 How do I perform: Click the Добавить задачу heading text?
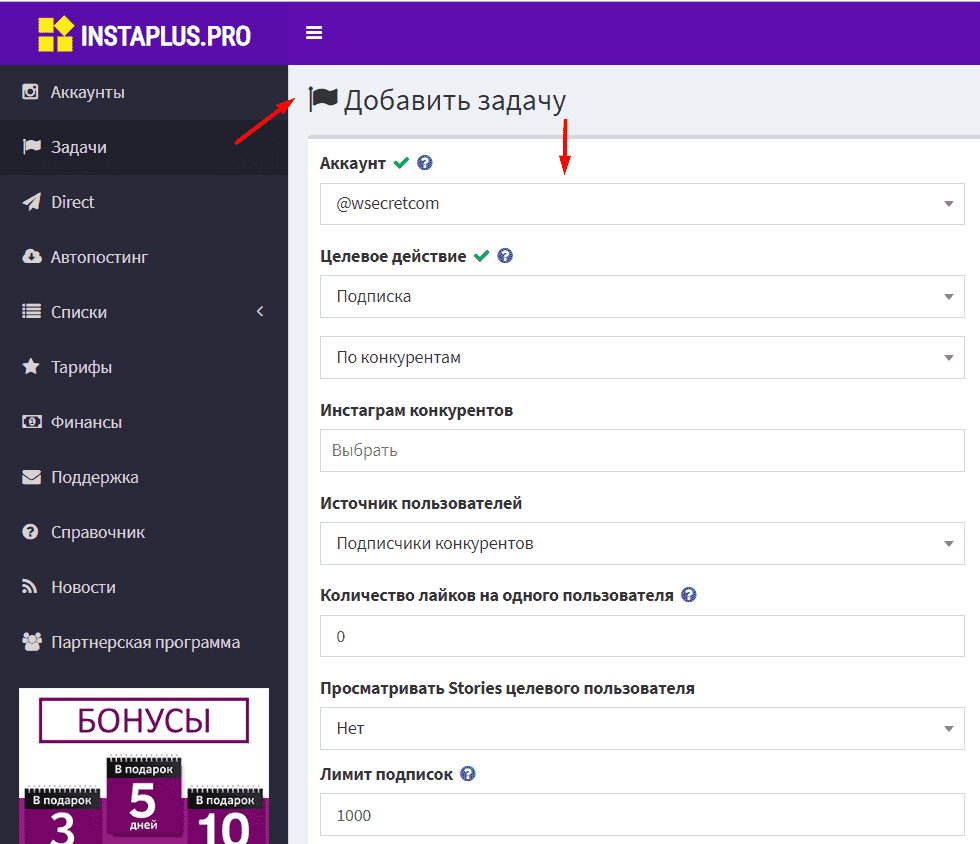click(455, 100)
